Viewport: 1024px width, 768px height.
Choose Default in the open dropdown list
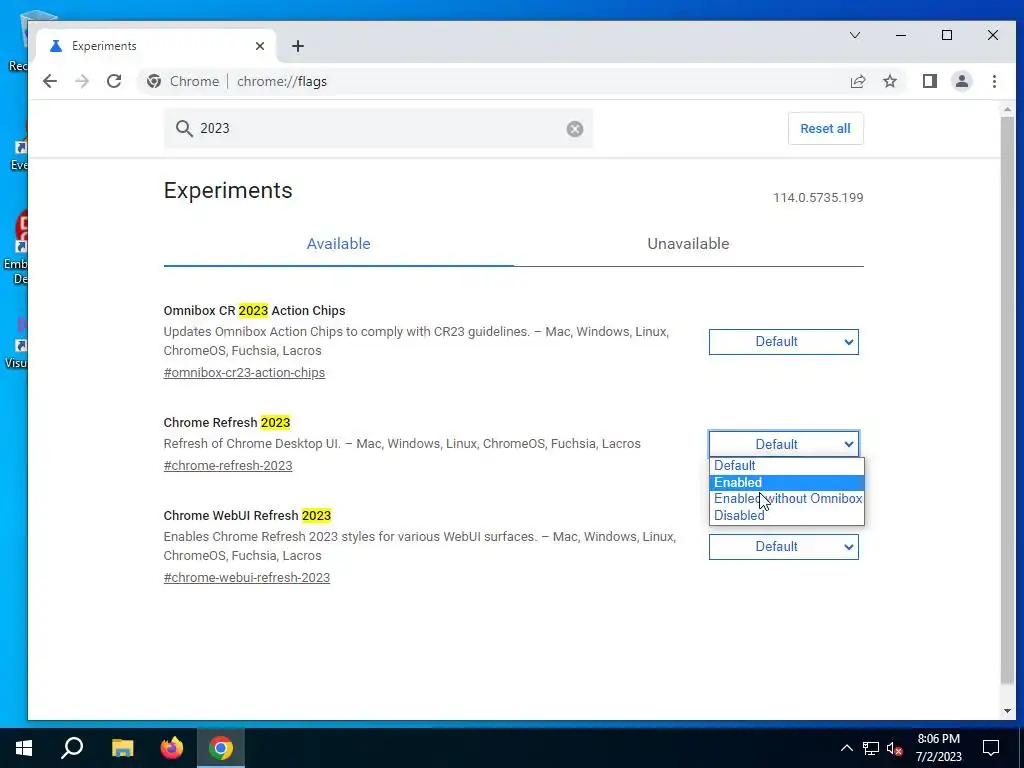786,466
